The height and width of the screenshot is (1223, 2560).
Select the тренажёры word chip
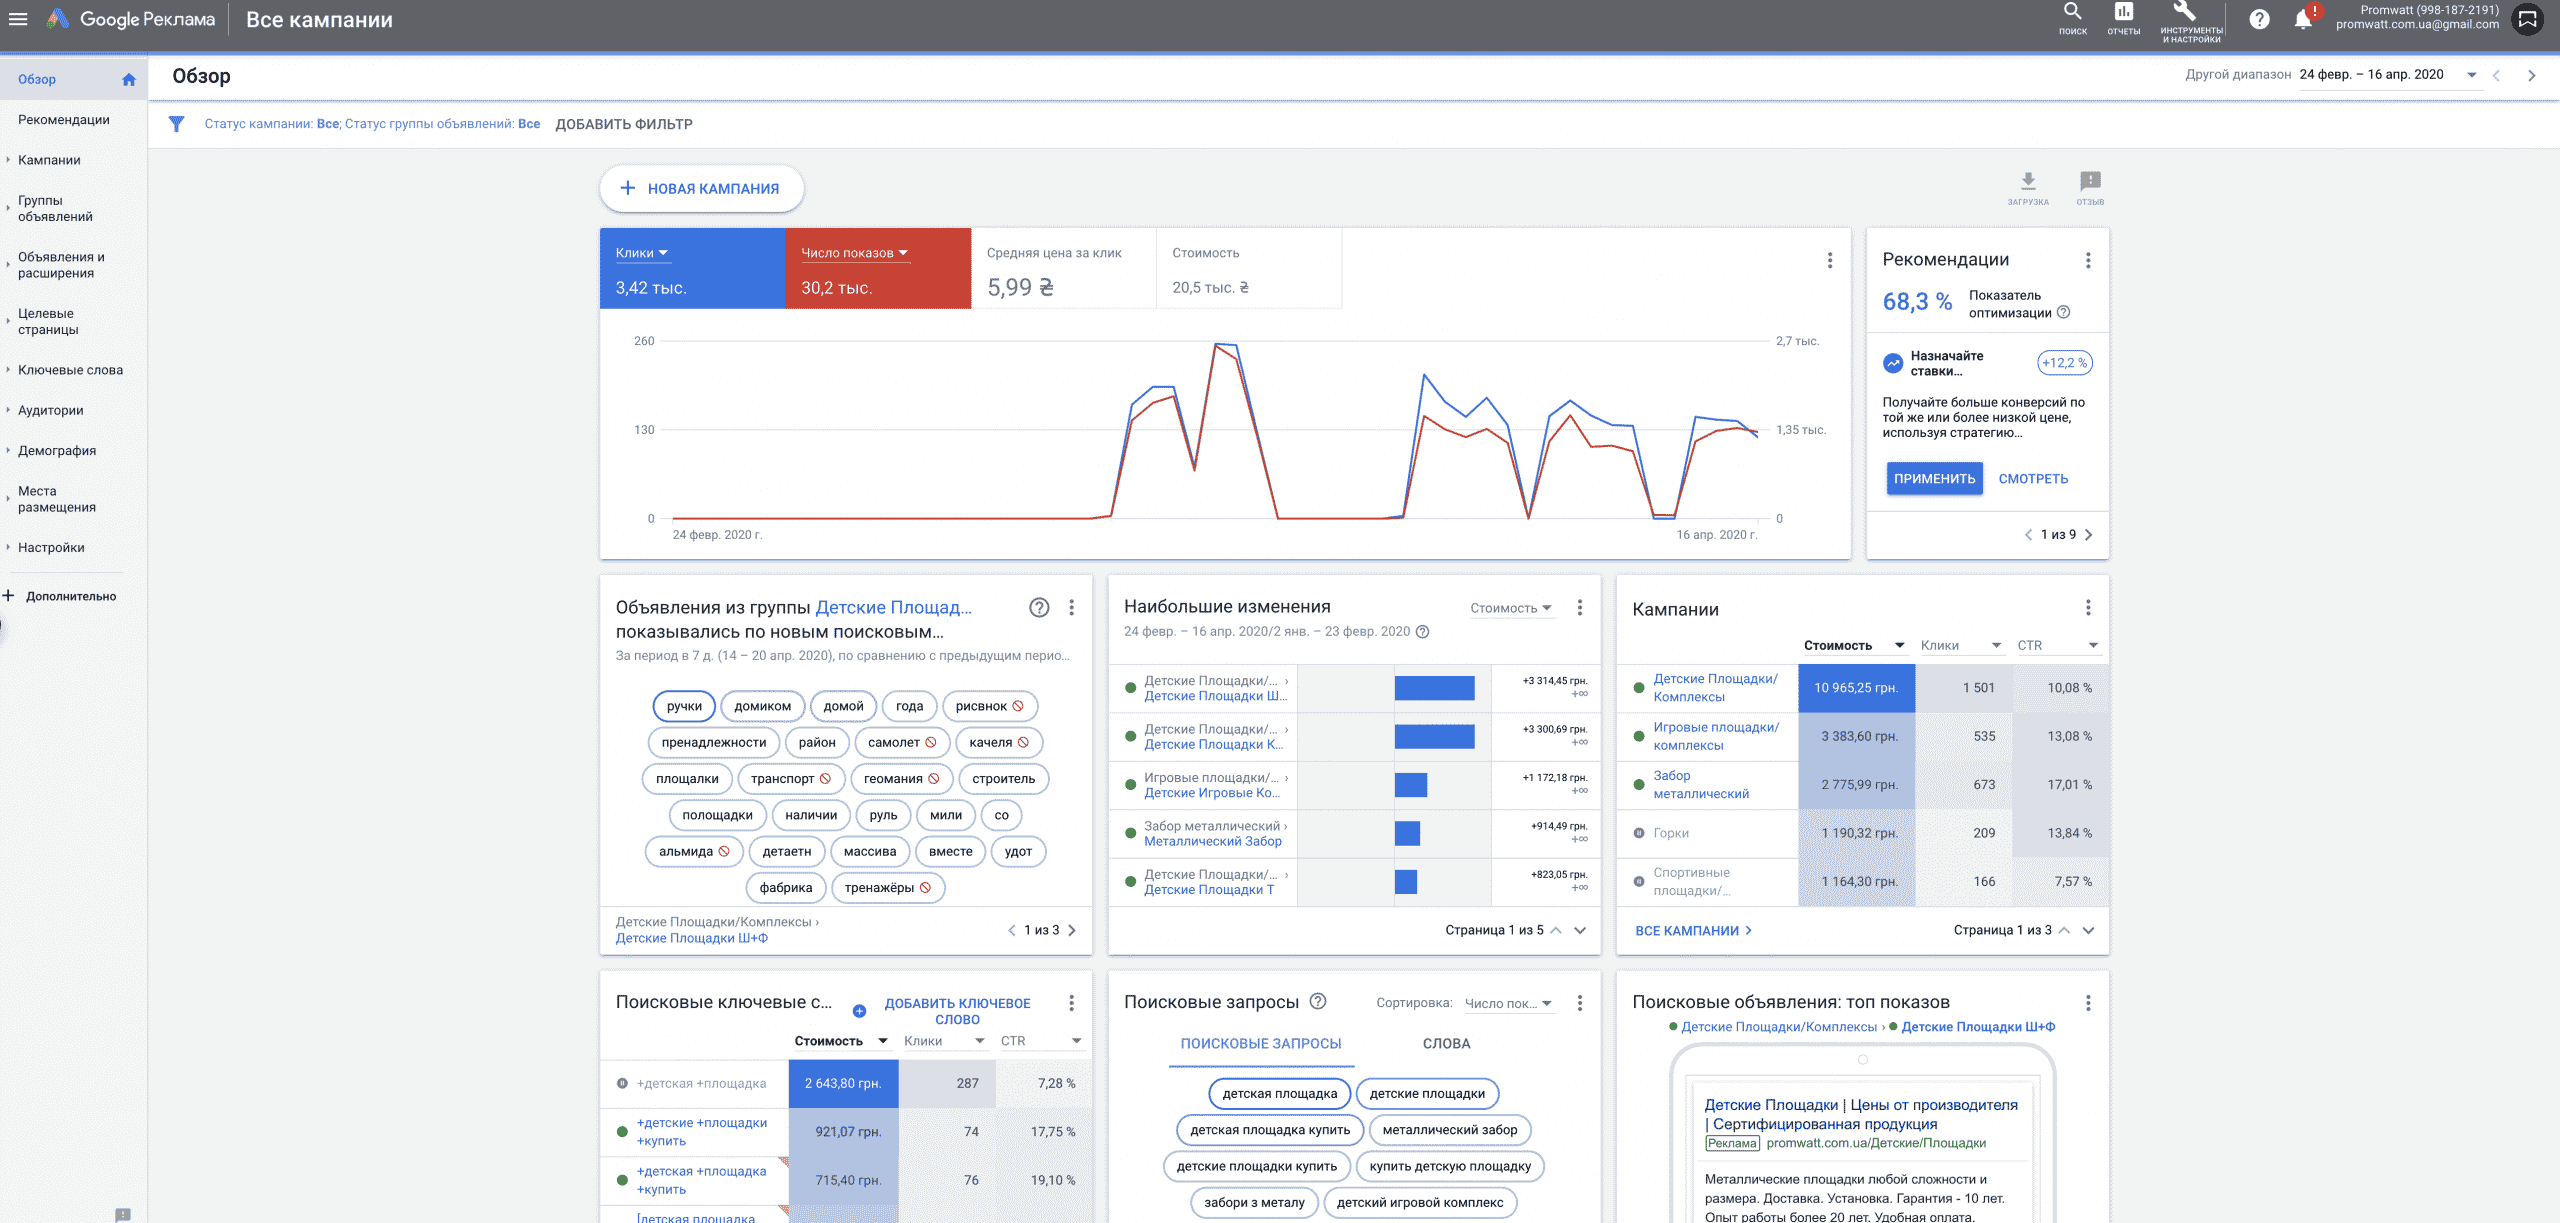click(887, 888)
